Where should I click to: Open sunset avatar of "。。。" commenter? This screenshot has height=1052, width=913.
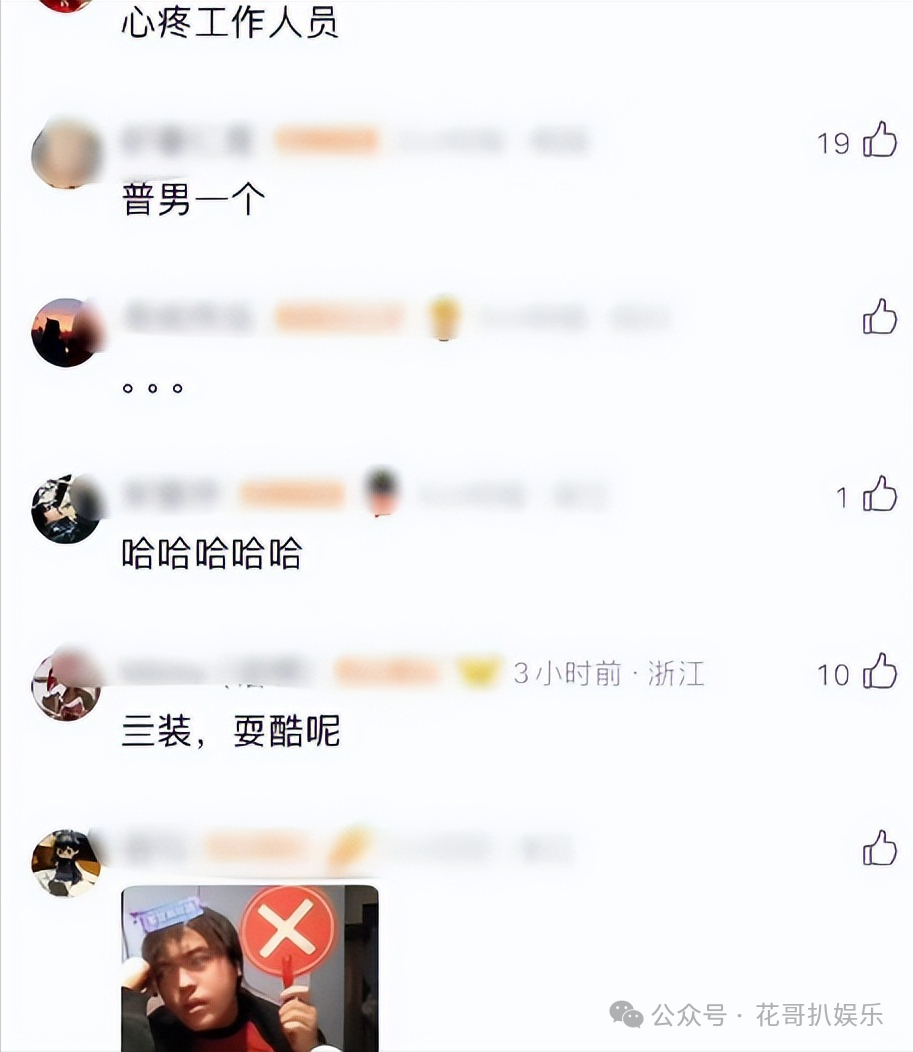tap(66, 332)
